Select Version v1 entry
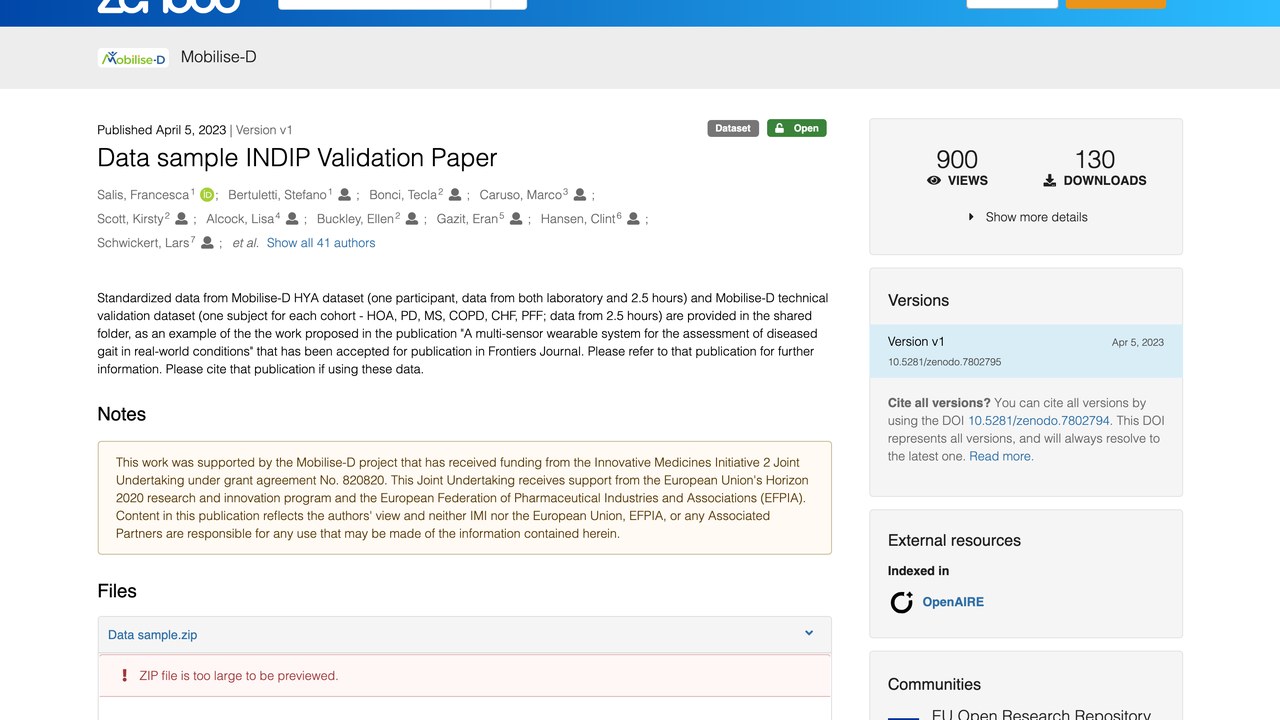The height and width of the screenshot is (720, 1280). point(1026,351)
